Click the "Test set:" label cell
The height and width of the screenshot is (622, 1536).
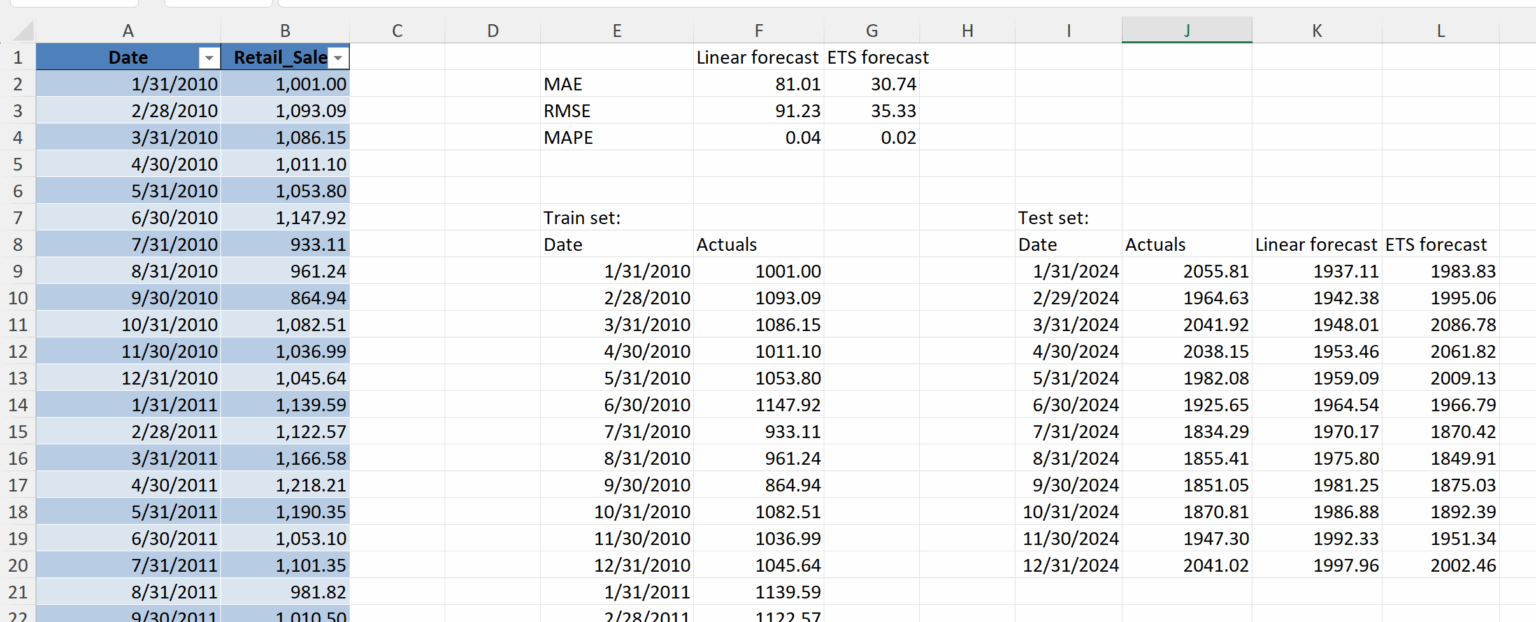[1053, 218]
